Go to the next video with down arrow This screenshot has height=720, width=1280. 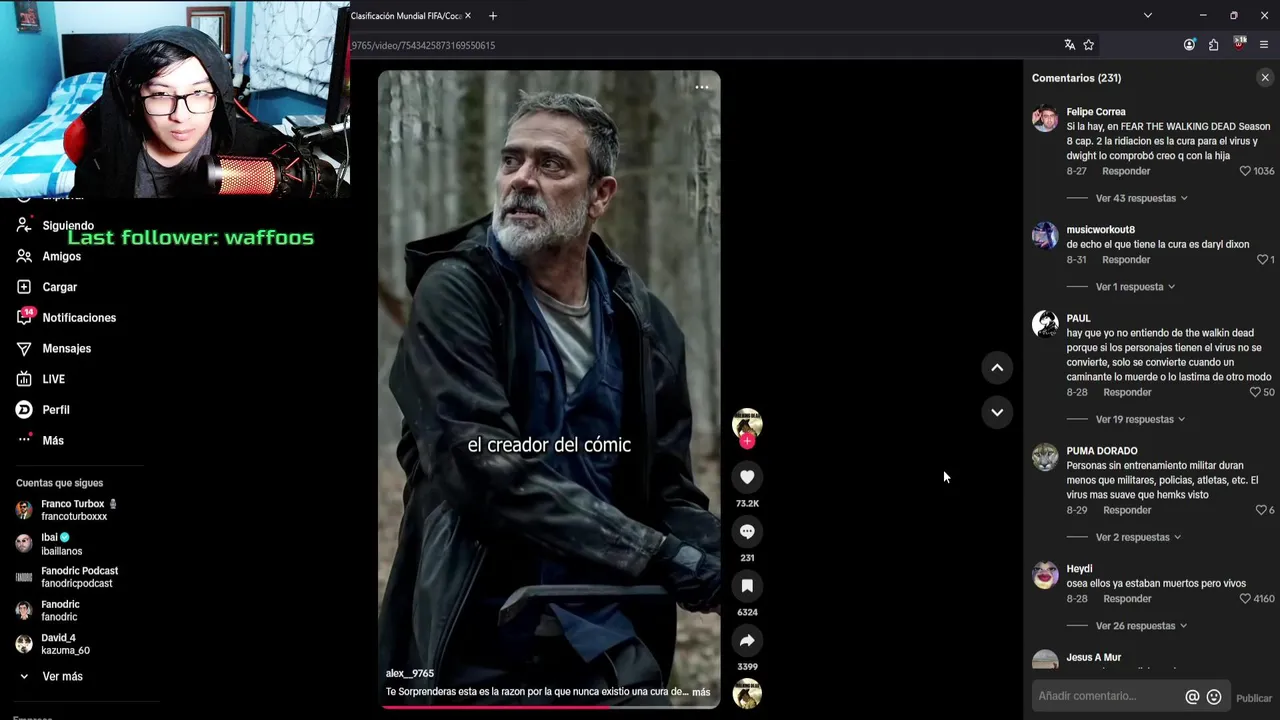[x=997, y=412]
